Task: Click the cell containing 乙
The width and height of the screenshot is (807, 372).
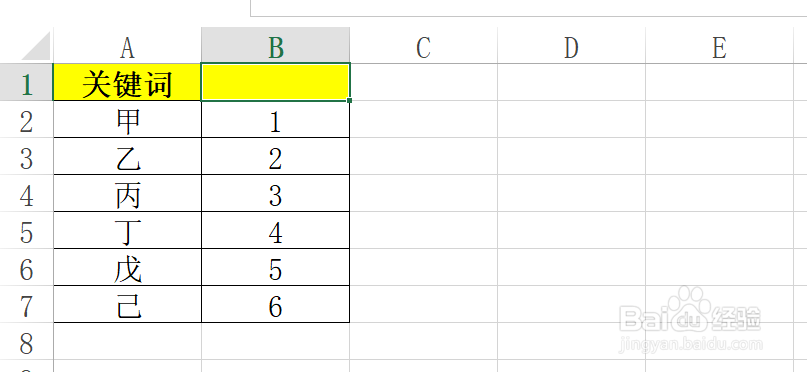Action: 127,156
